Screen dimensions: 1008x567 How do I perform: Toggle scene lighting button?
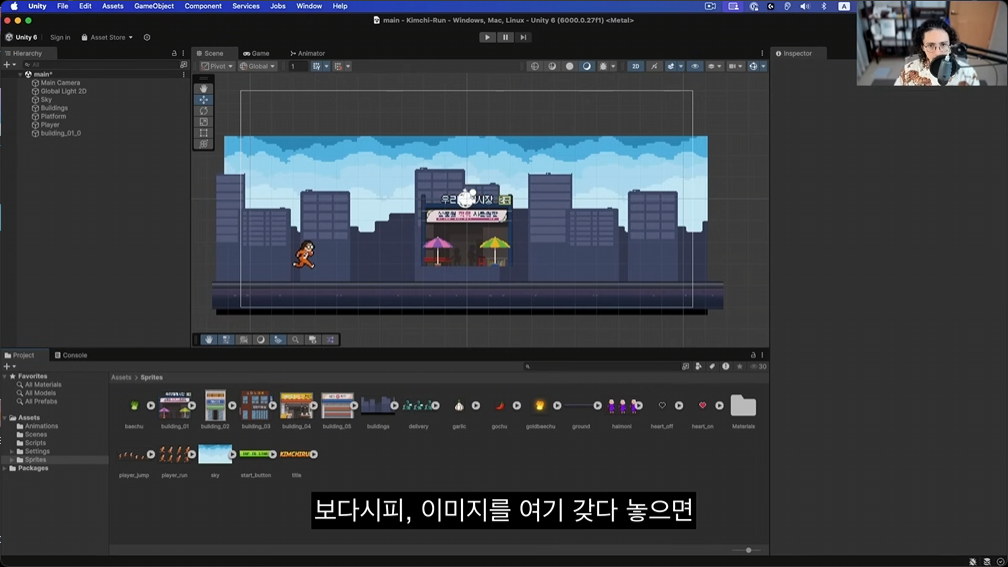click(x=654, y=66)
